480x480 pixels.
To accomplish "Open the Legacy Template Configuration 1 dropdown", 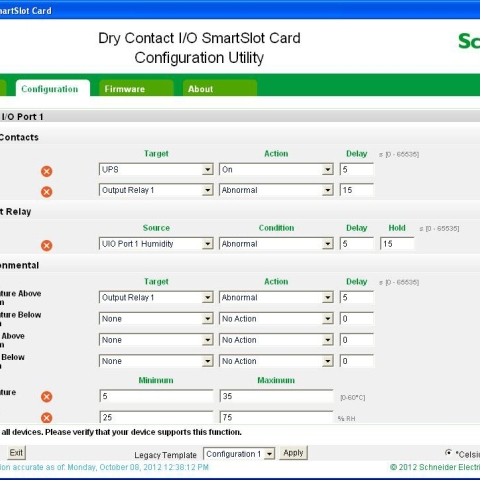I will click(239, 454).
